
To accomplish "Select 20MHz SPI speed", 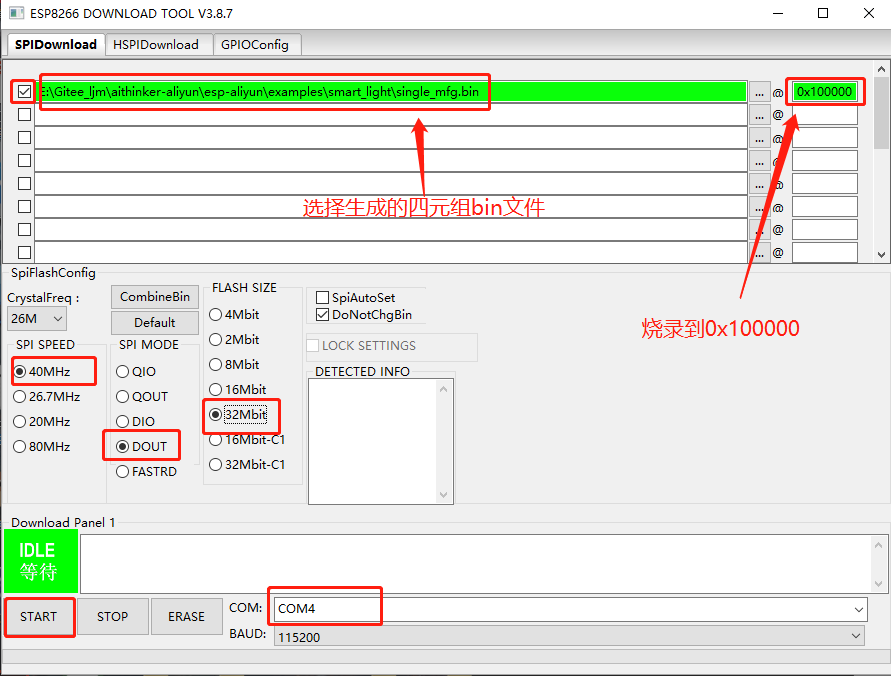I will tap(42, 422).
